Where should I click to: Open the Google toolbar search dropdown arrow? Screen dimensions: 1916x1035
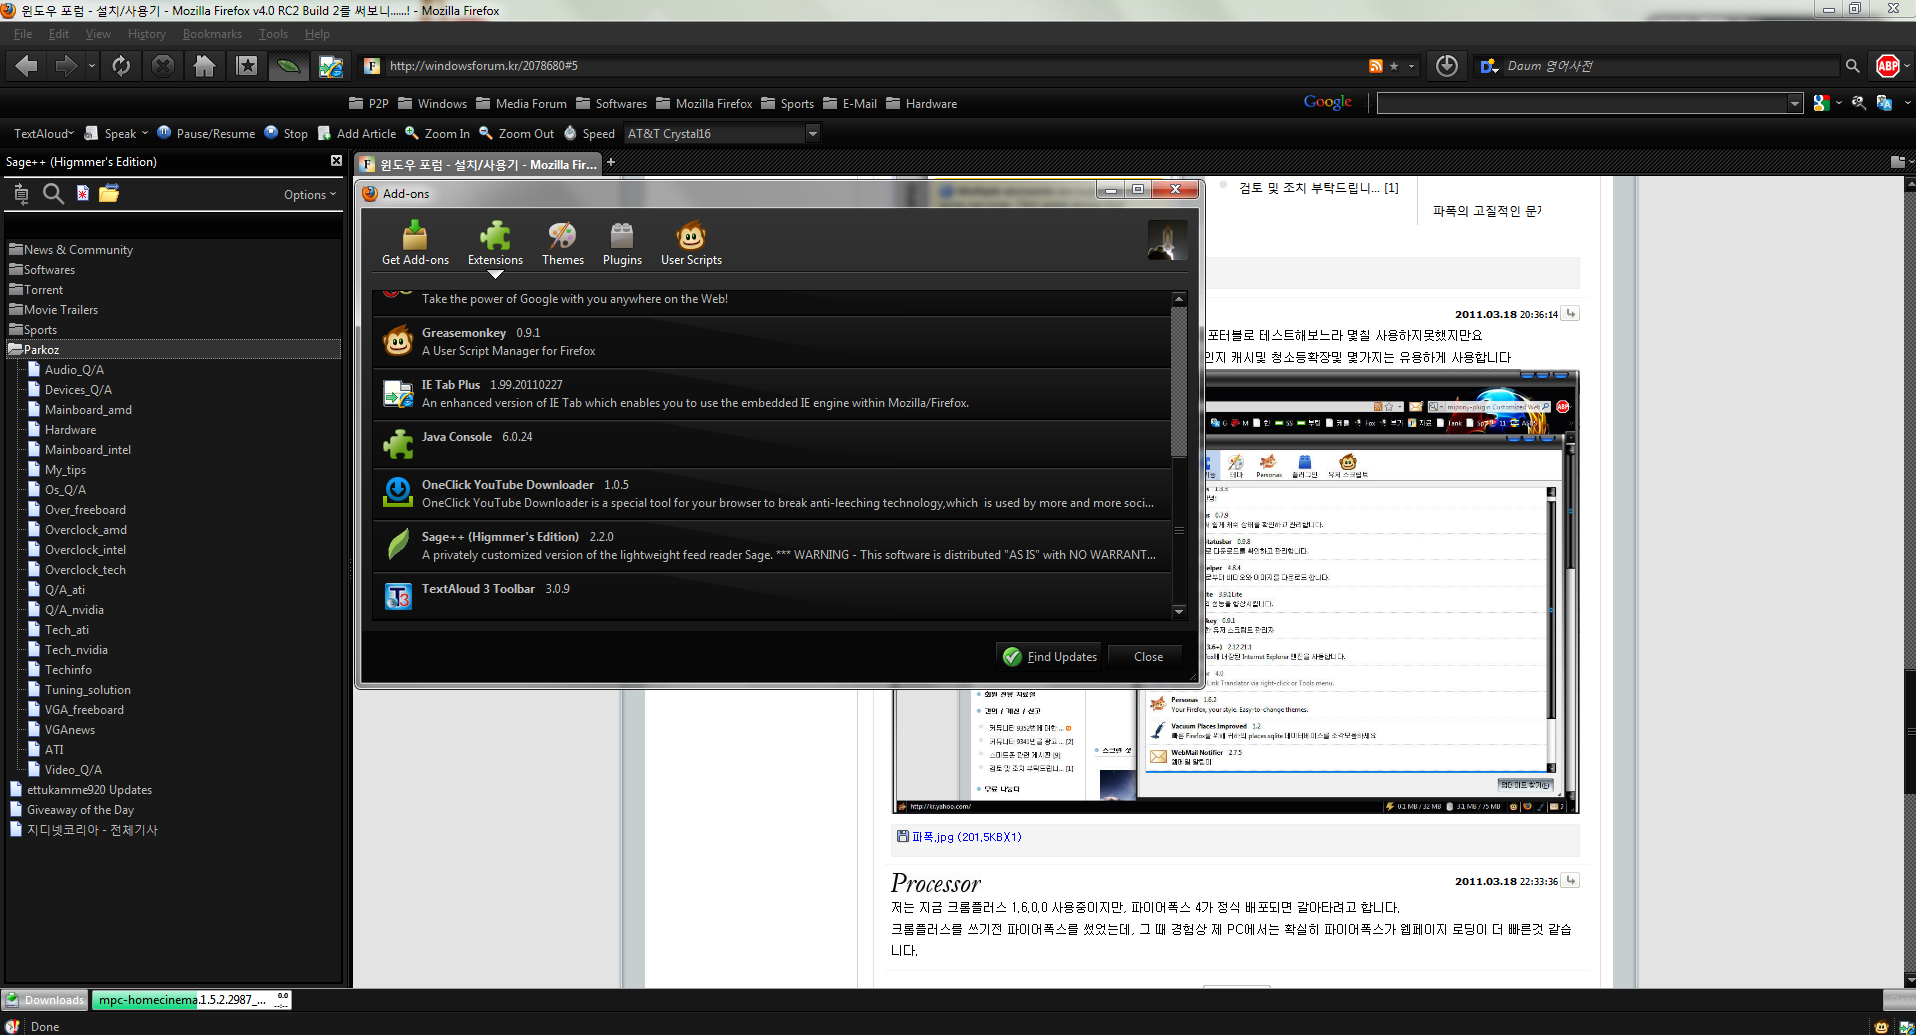(x=1794, y=103)
